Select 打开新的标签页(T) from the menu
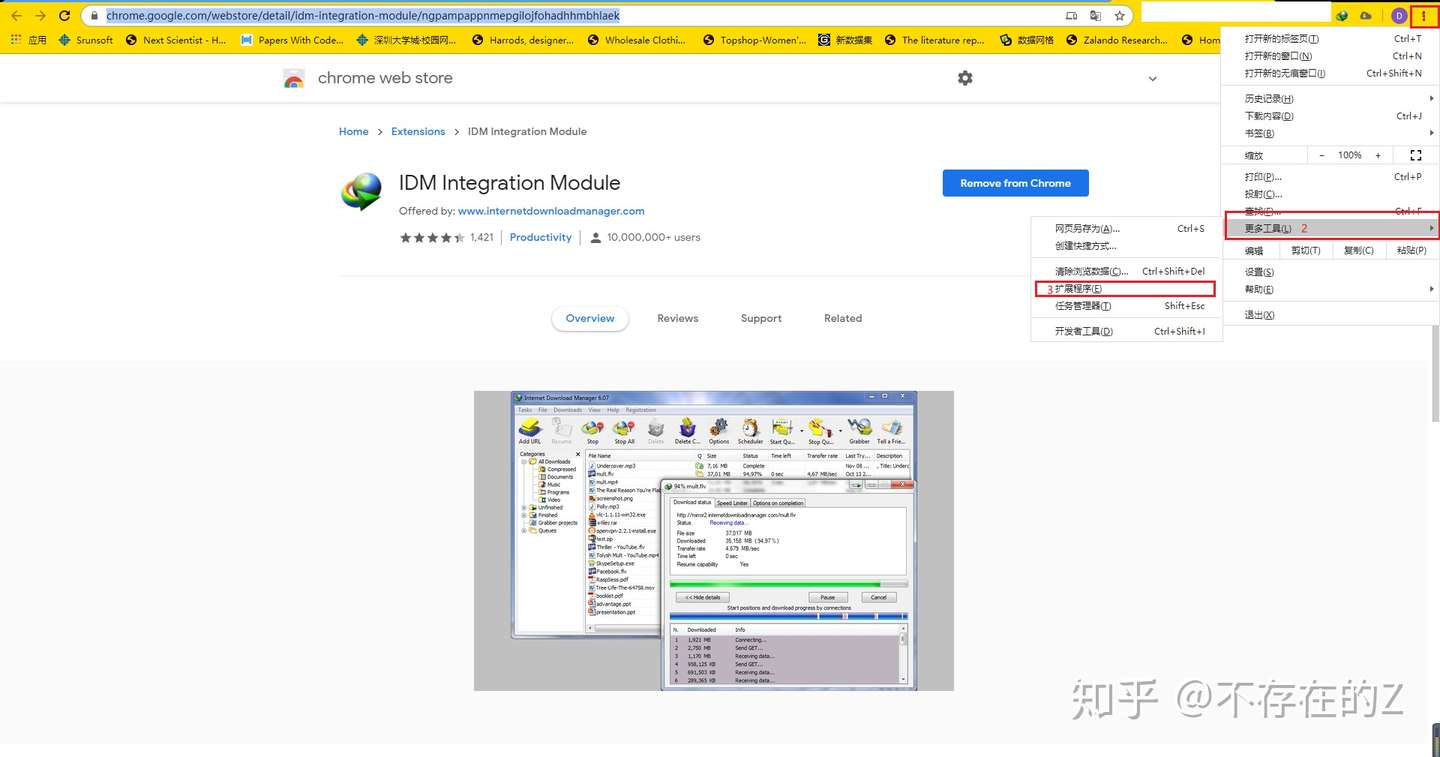 click(1330, 39)
